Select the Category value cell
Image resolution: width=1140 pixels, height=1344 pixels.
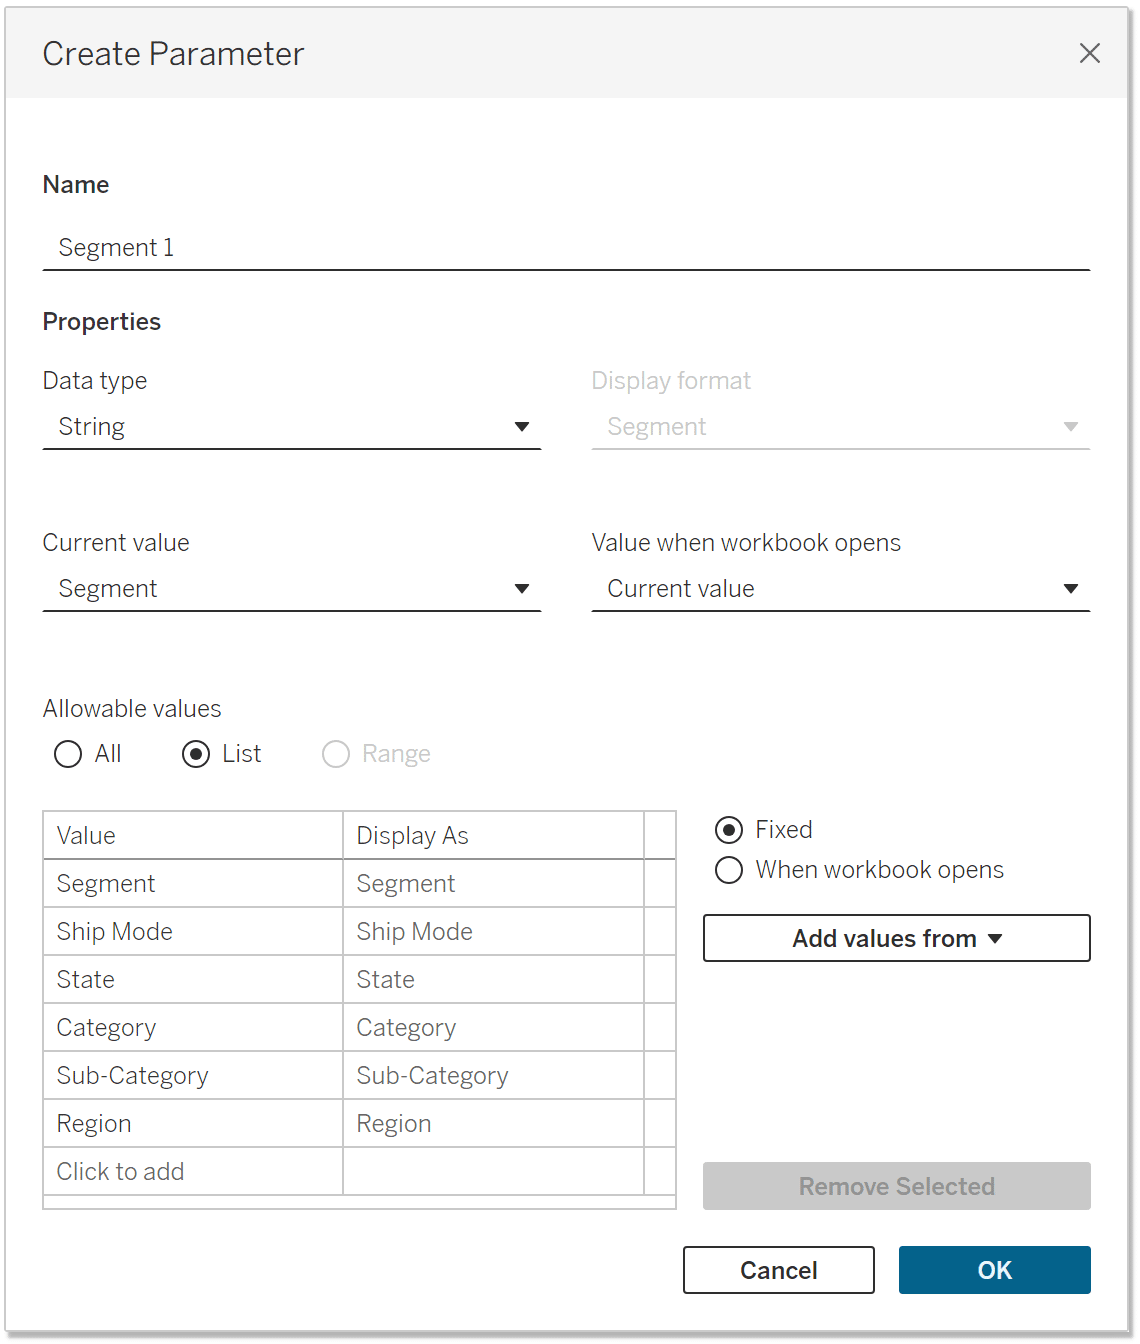pyautogui.click(x=193, y=1028)
